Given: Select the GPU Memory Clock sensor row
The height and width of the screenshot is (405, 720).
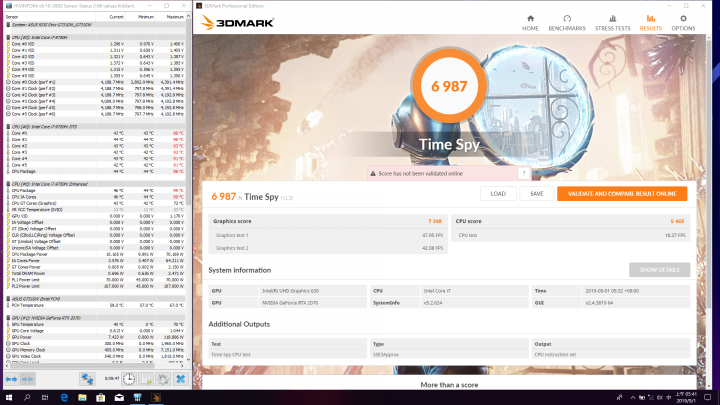Looking at the screenshot, I should tap(95, 350).
